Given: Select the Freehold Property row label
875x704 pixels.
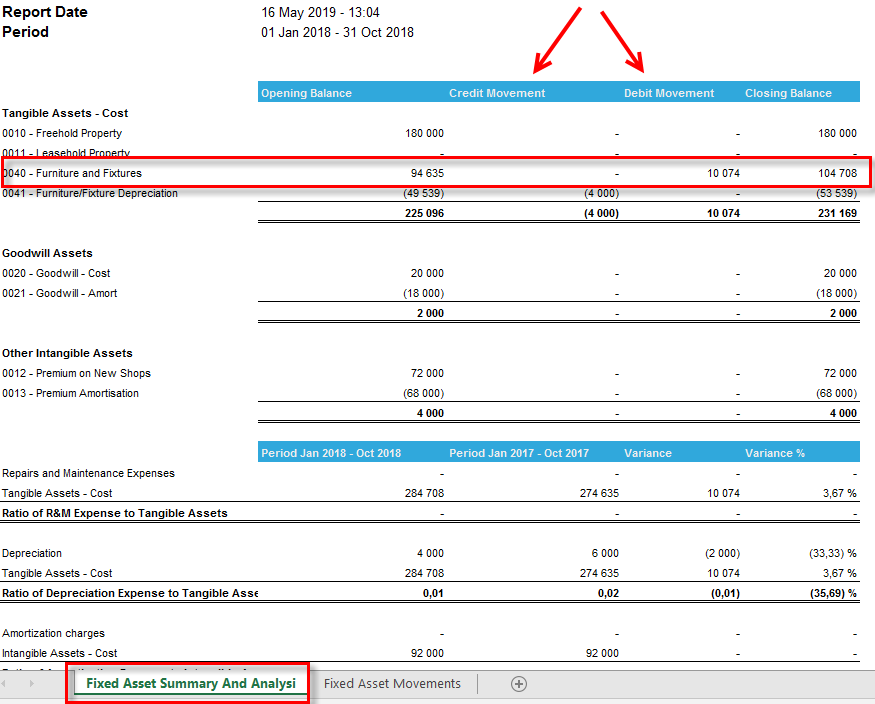Looking at the screenshot, I should [62, 133].
